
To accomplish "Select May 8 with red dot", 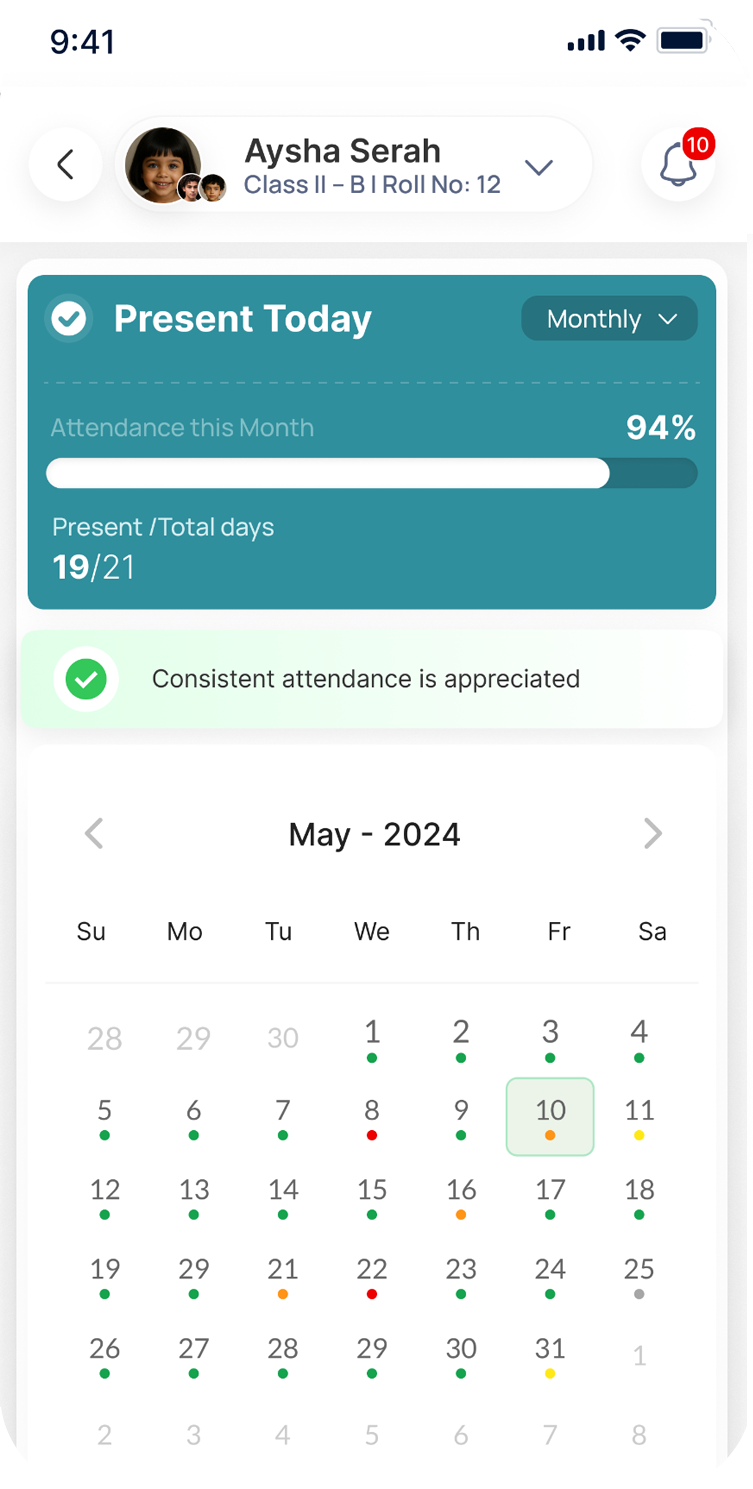I will click(372, 1116).
